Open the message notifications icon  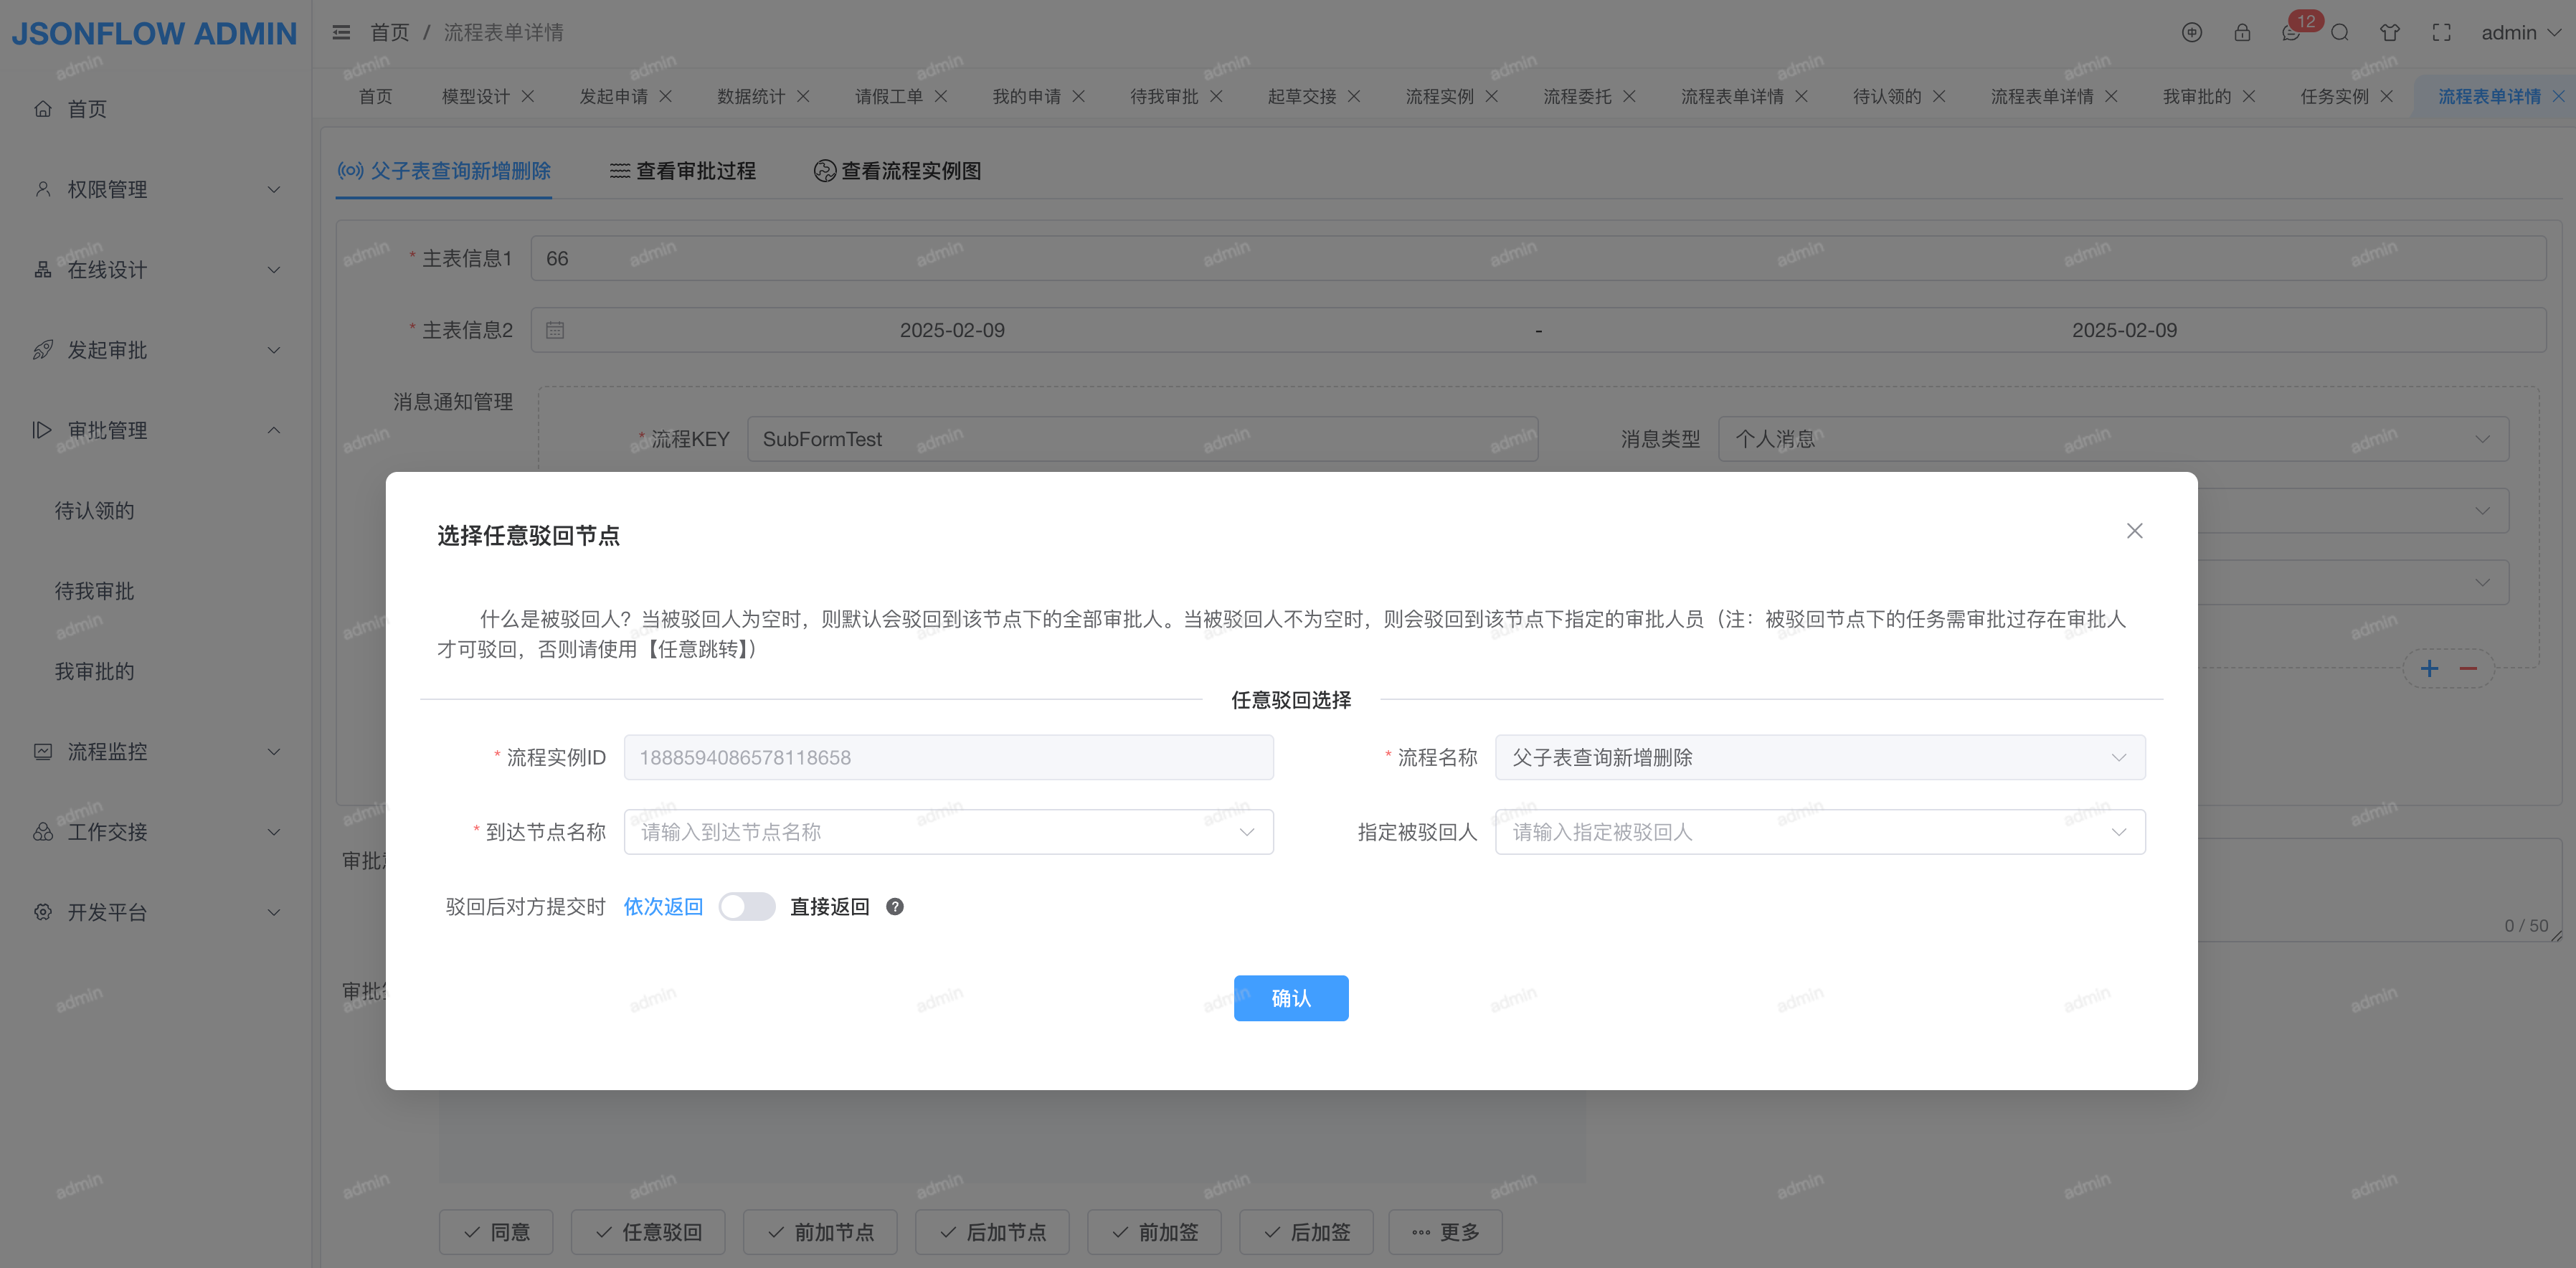tap(2291, 33)
